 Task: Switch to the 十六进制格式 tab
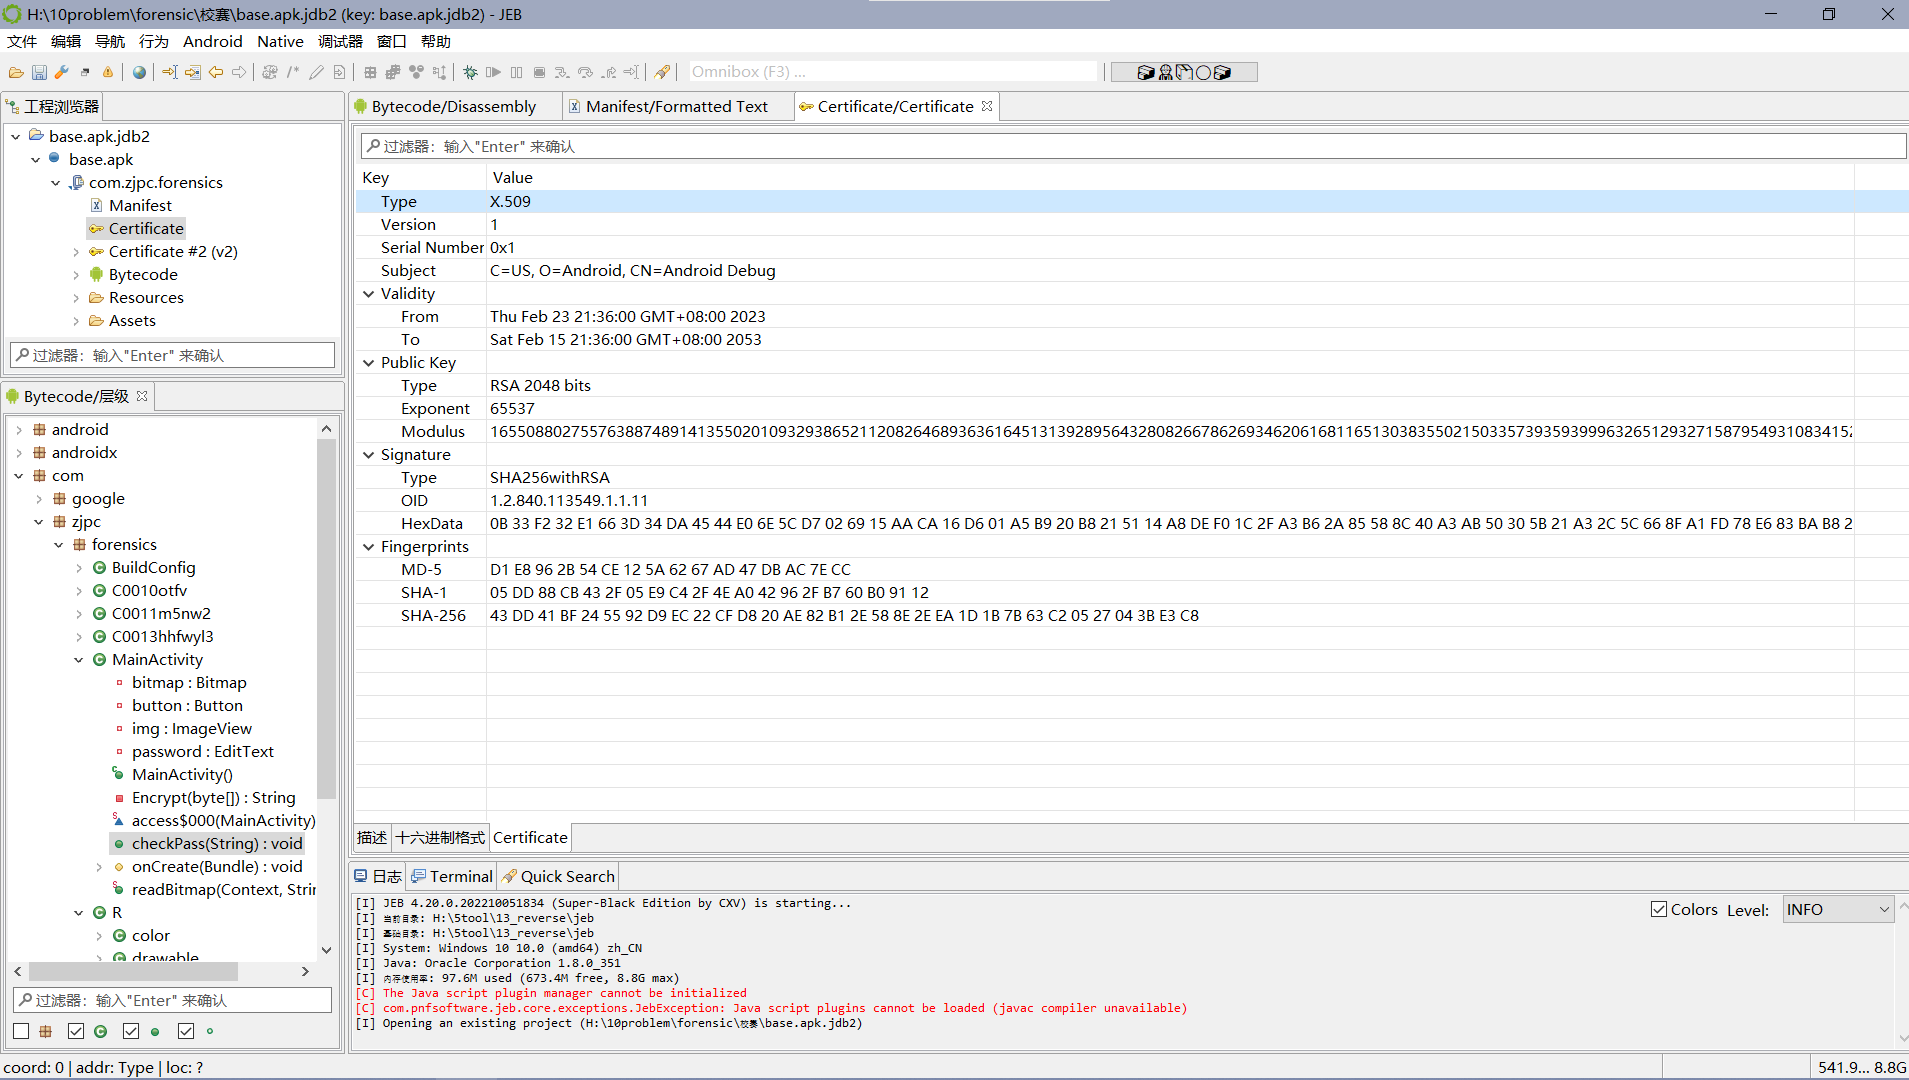tap(440, 837)
